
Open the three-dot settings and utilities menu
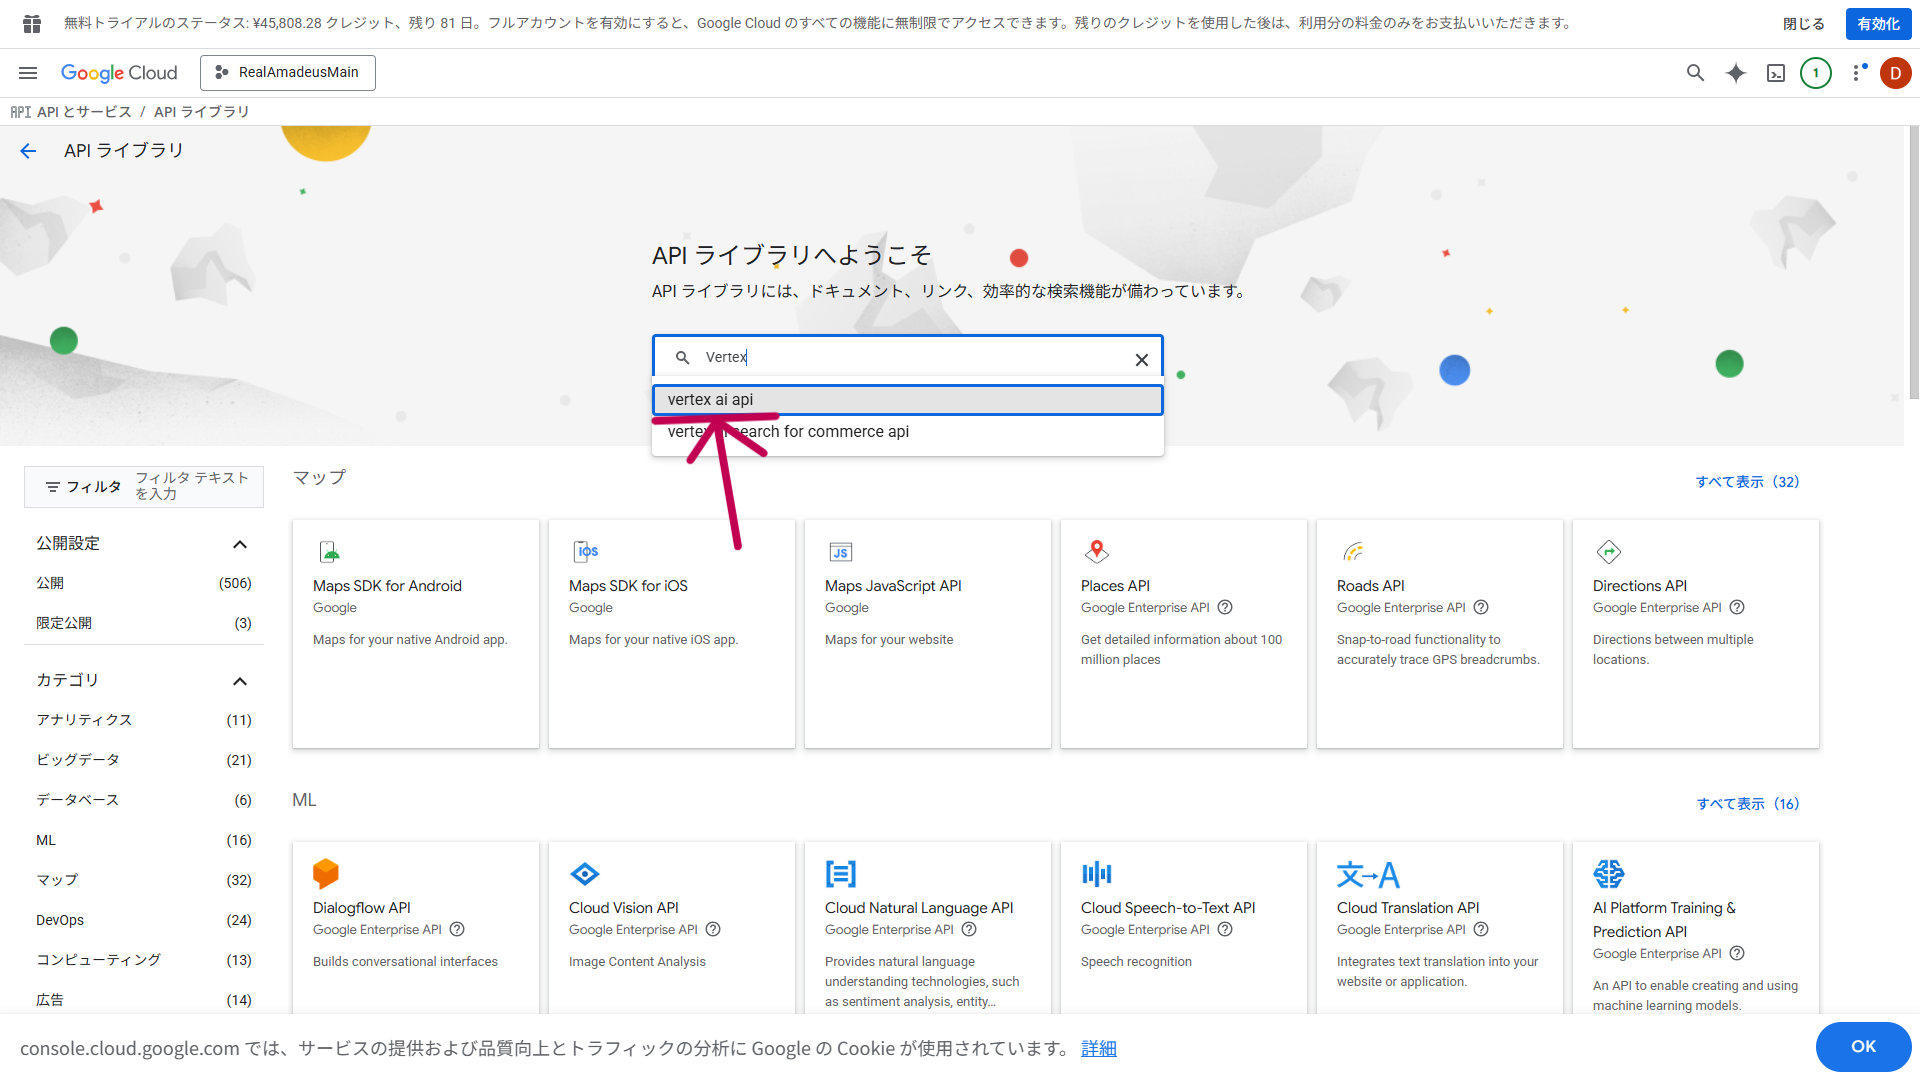click(1857, 73)
